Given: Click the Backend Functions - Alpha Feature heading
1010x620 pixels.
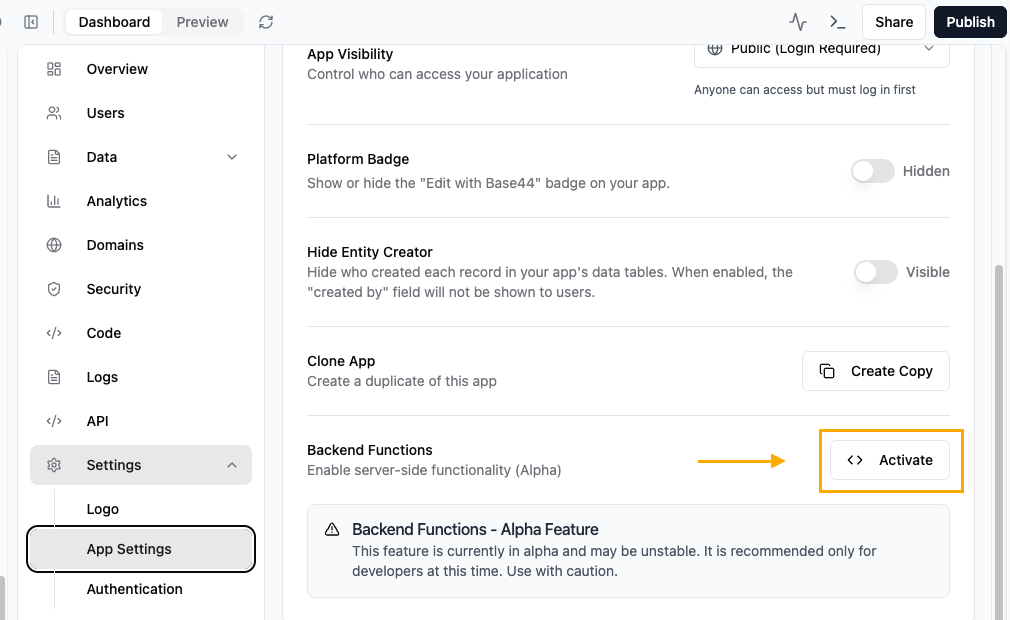Looking at the screenshot, I should point(475,529).
